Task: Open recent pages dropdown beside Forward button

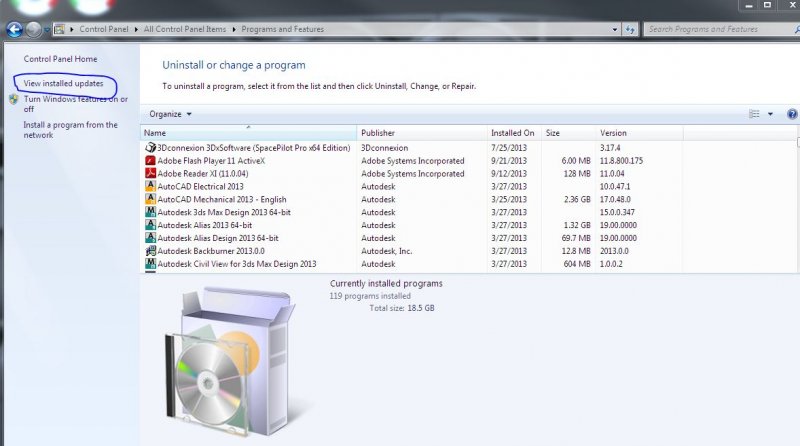Action: point(47,30)
